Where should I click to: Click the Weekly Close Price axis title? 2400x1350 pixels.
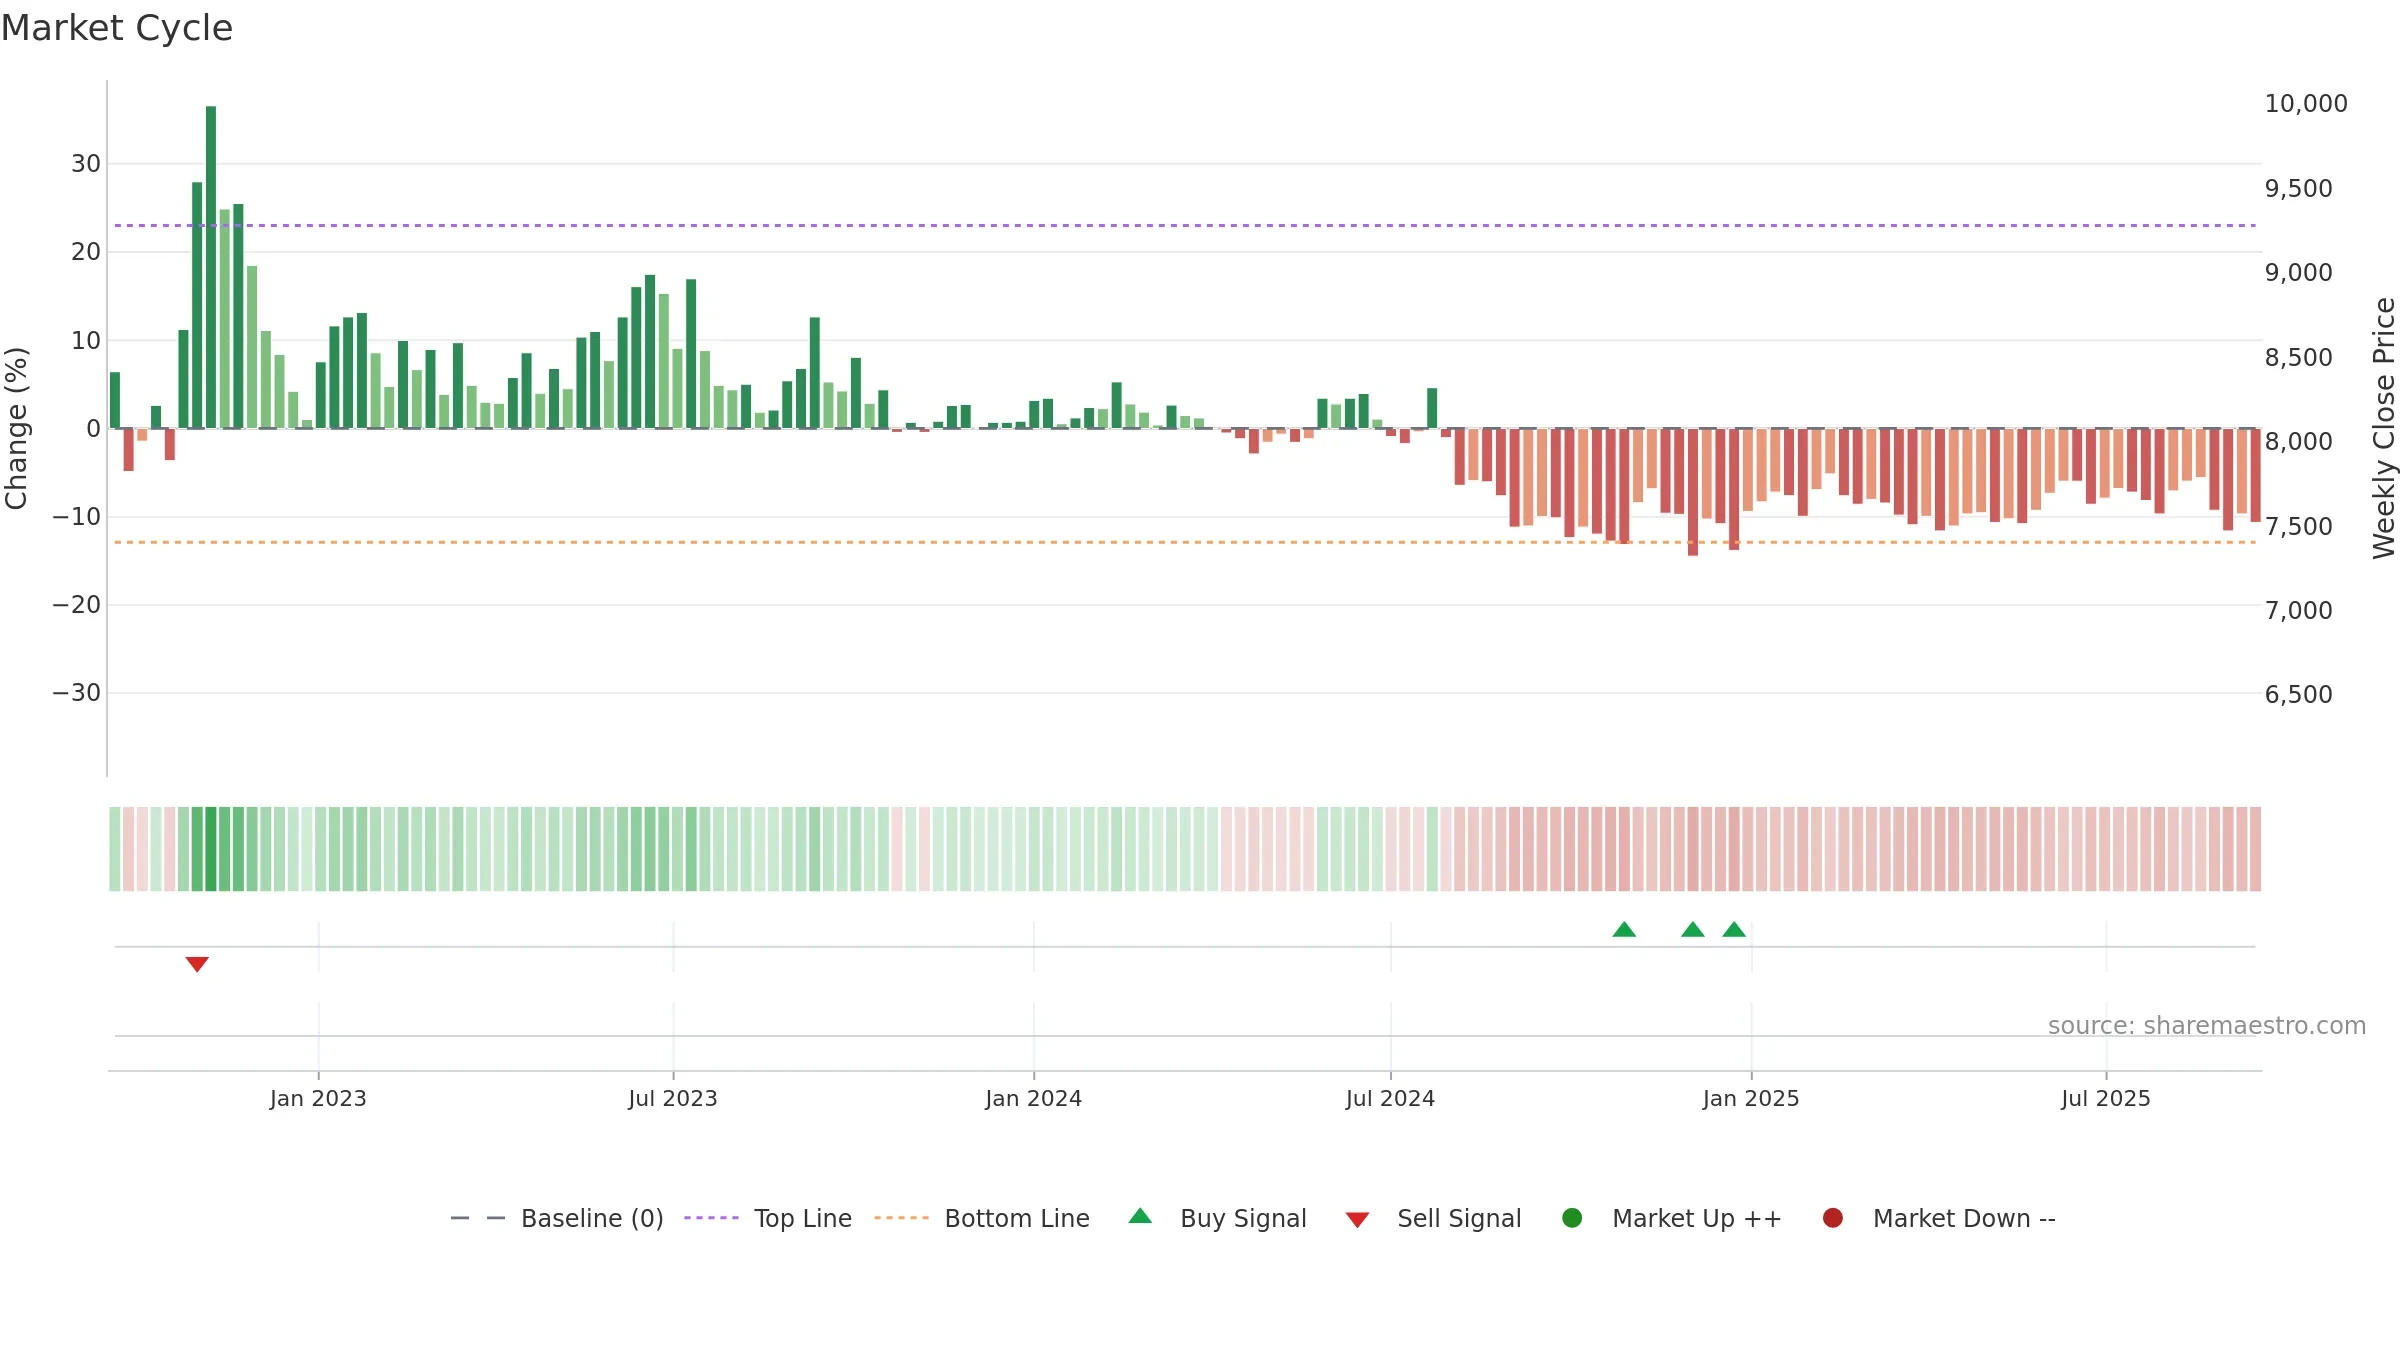pos(2384,428)
